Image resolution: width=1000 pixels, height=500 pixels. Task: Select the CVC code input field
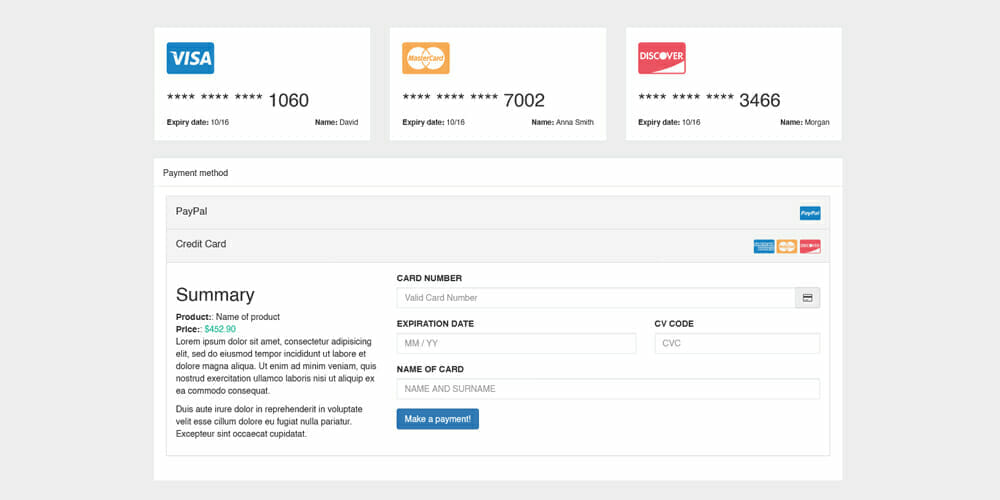[737, 344]
